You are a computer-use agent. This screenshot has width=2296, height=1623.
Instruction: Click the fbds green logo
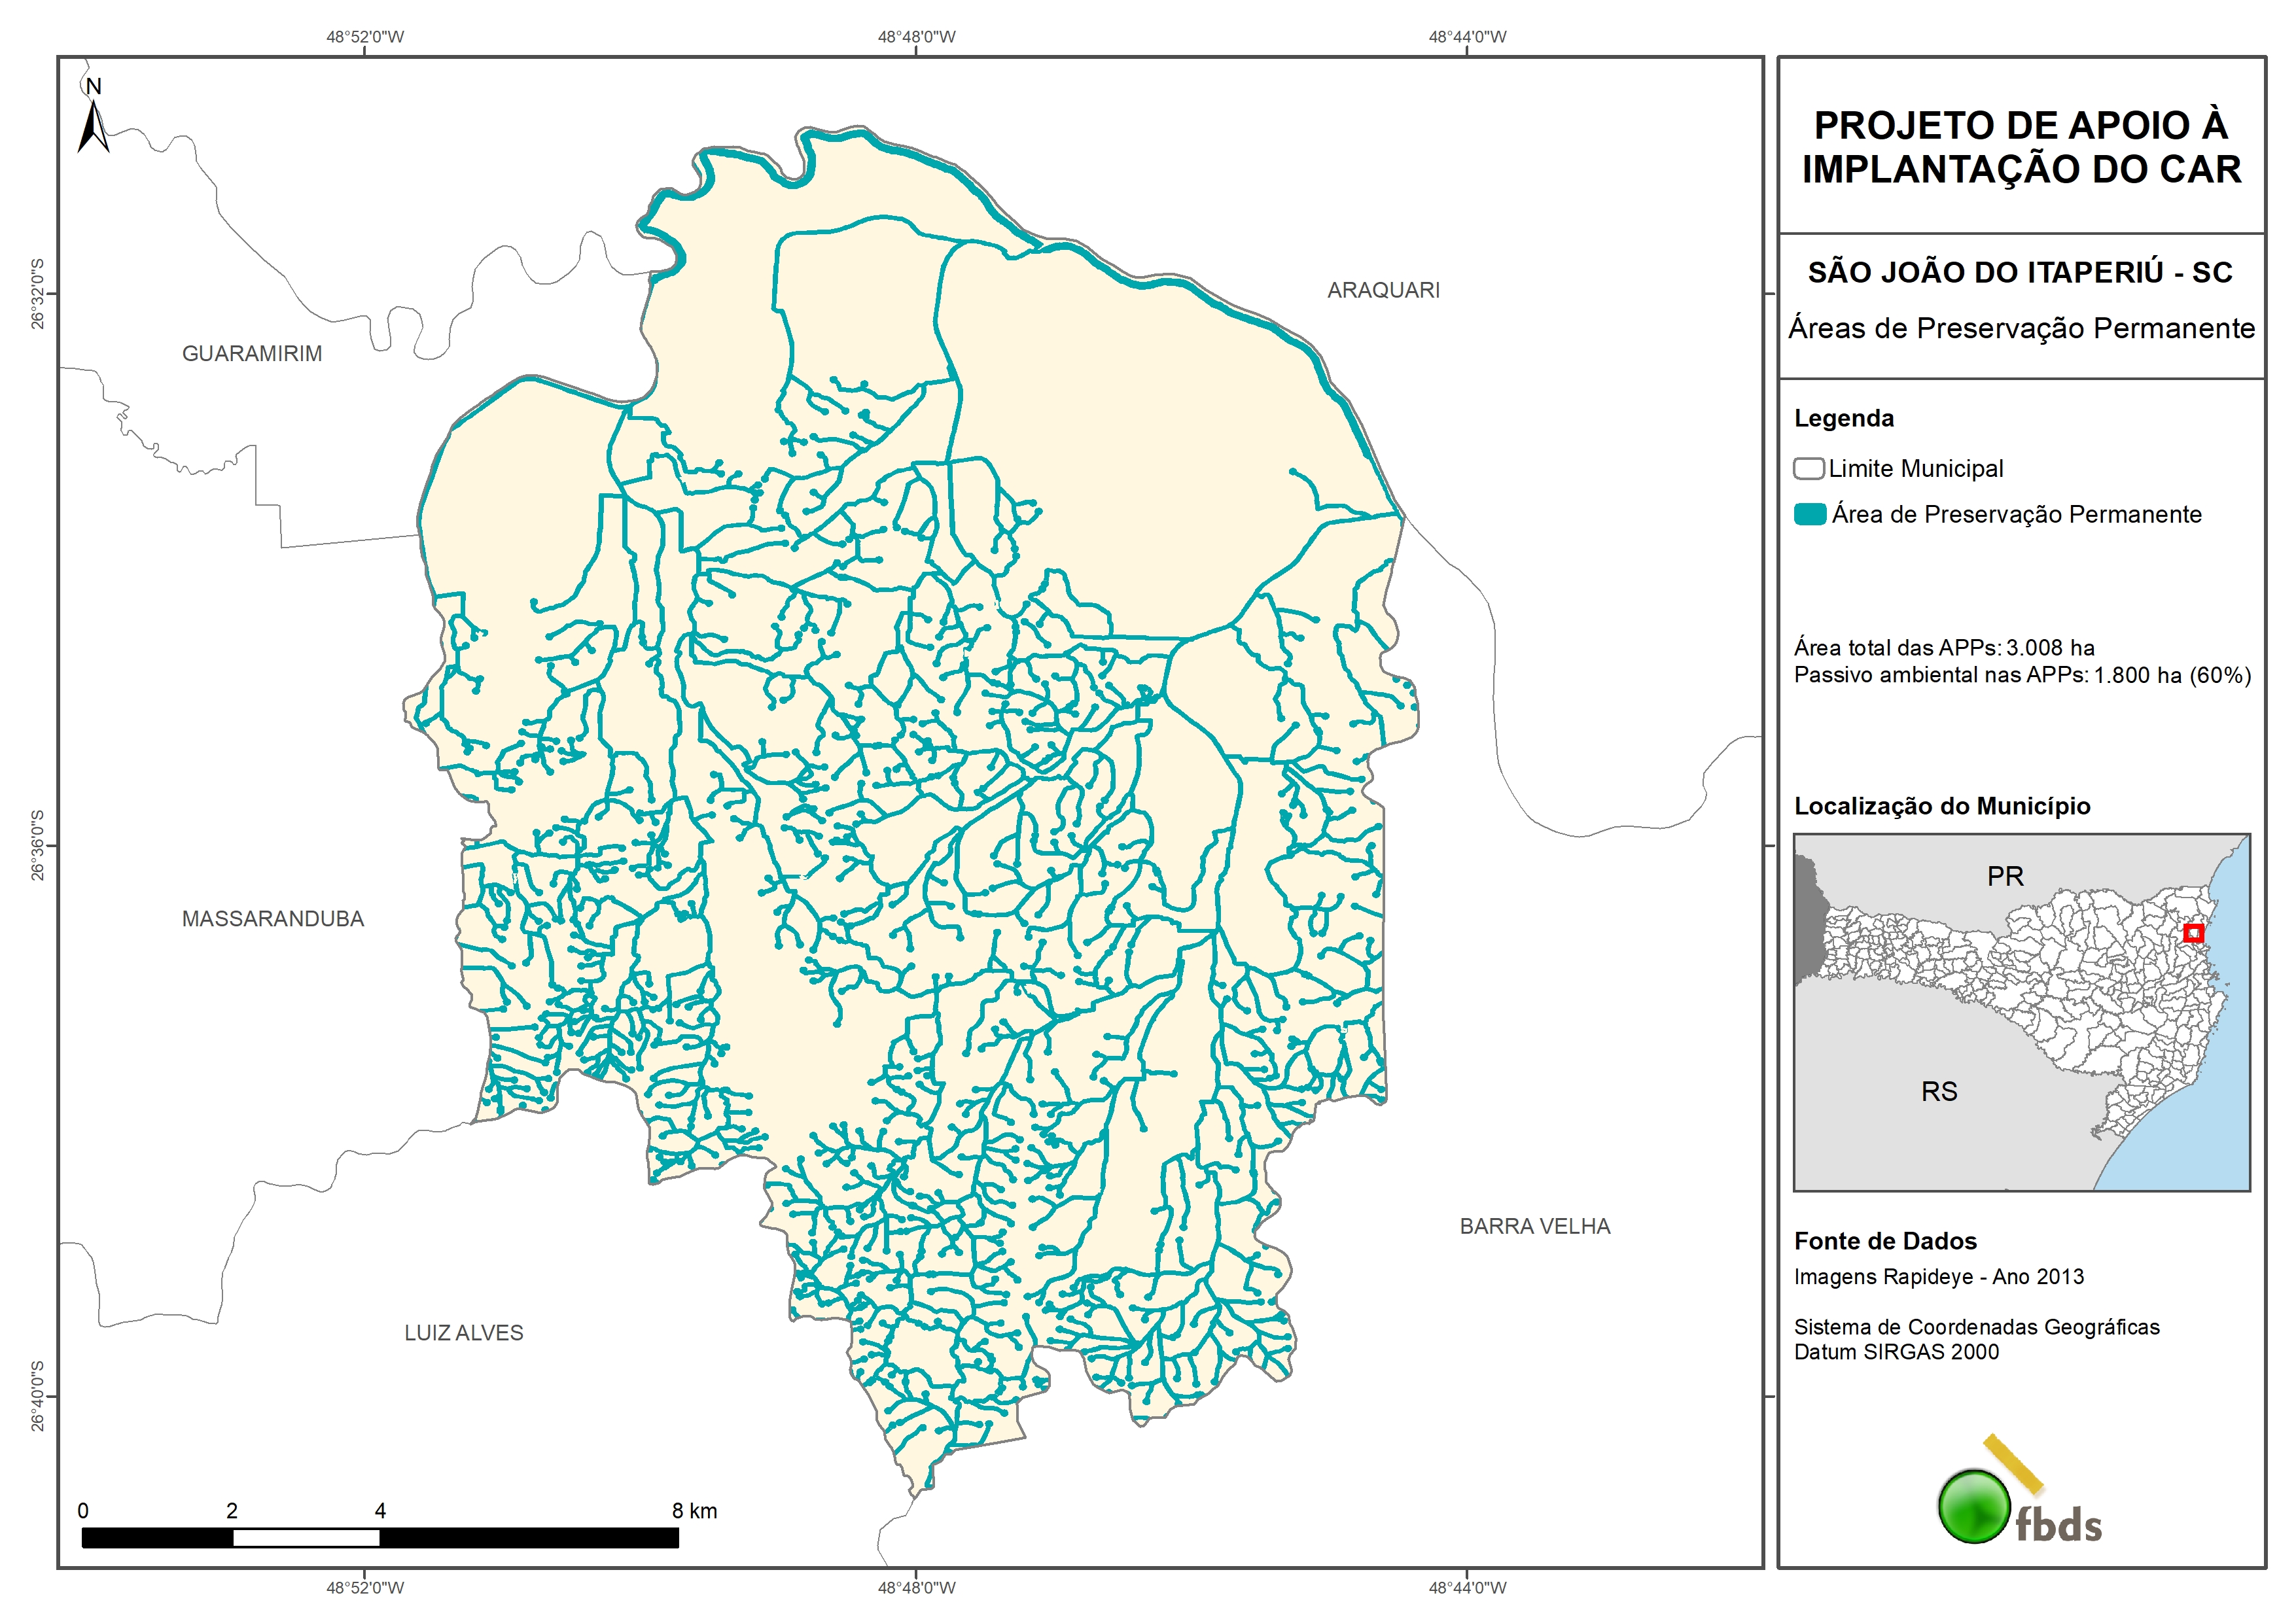click(1974, 1506)
